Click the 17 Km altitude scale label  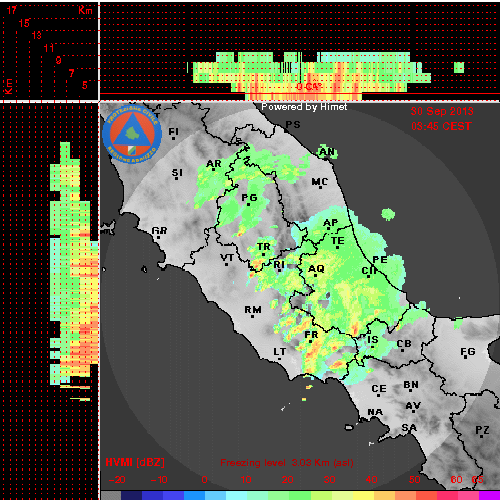(x=12, y=10)
